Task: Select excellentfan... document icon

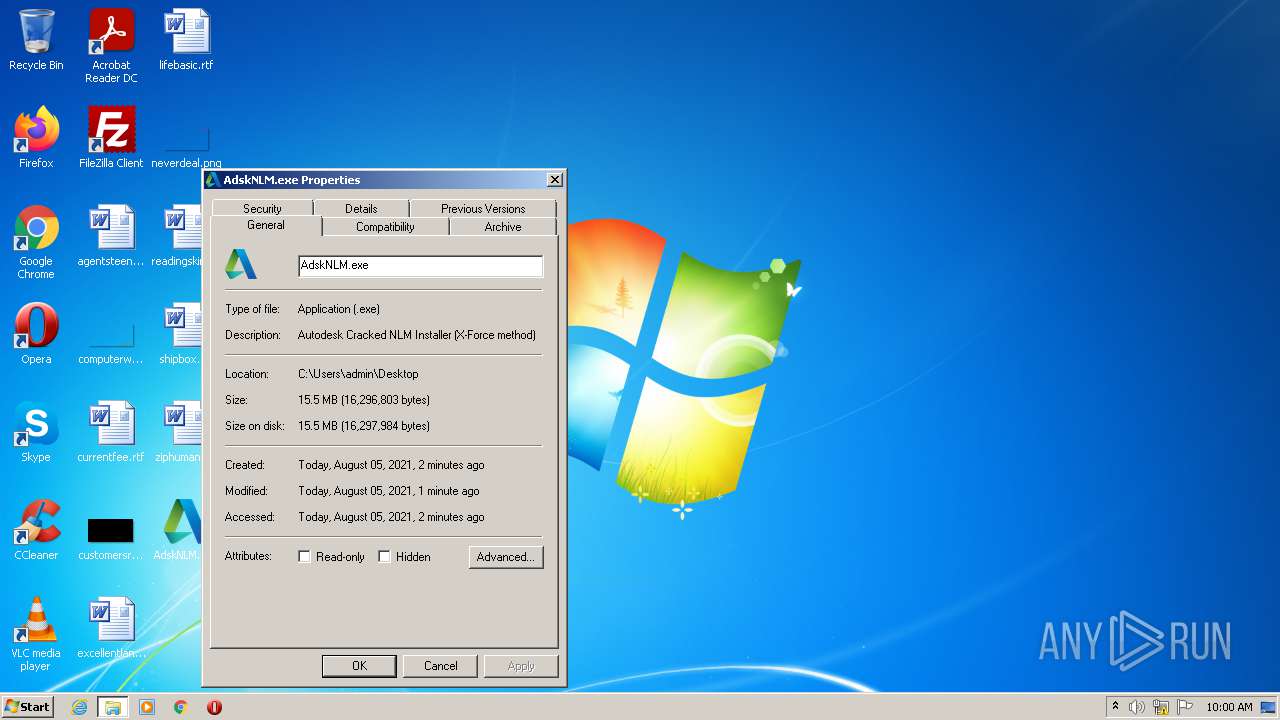Action: tap(111, 628)
